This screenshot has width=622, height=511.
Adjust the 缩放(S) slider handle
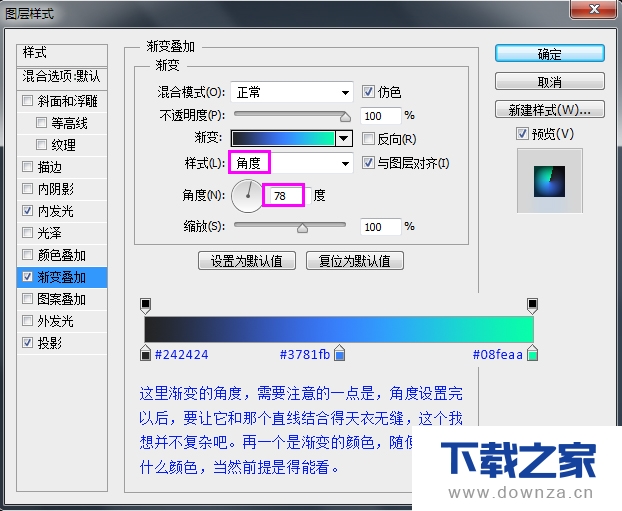tap(302, 228)
